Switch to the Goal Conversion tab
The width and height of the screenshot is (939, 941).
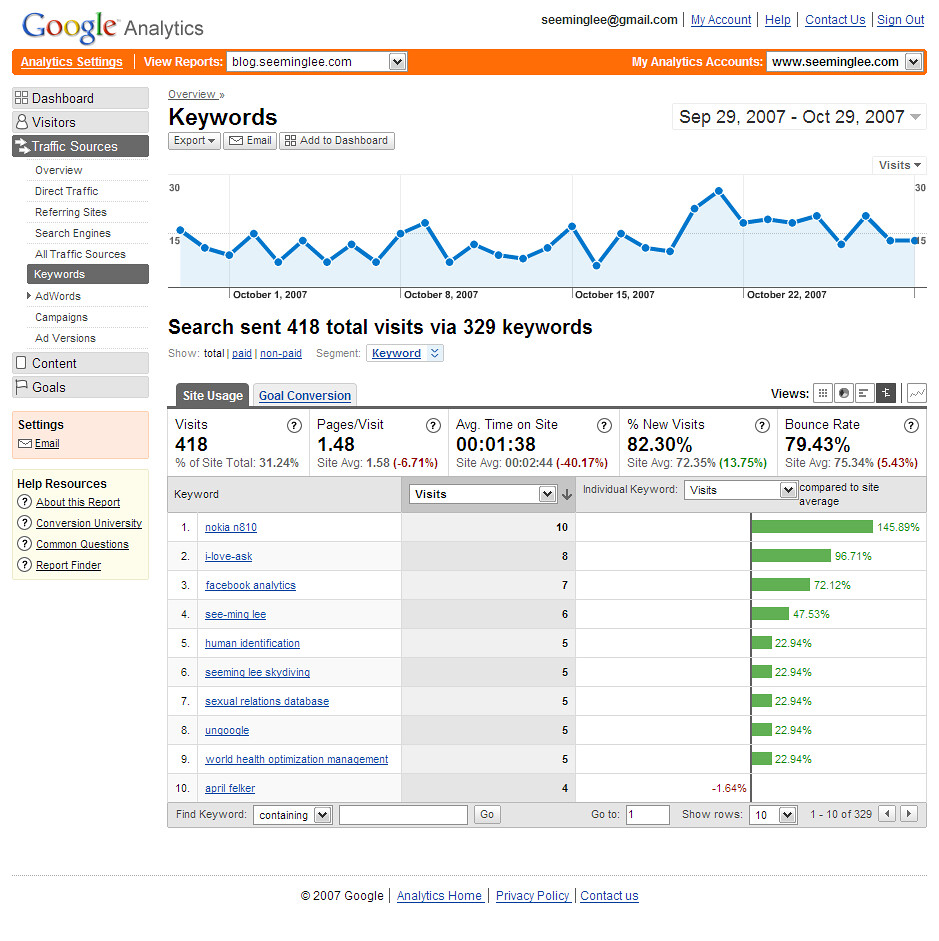point(305,395)
